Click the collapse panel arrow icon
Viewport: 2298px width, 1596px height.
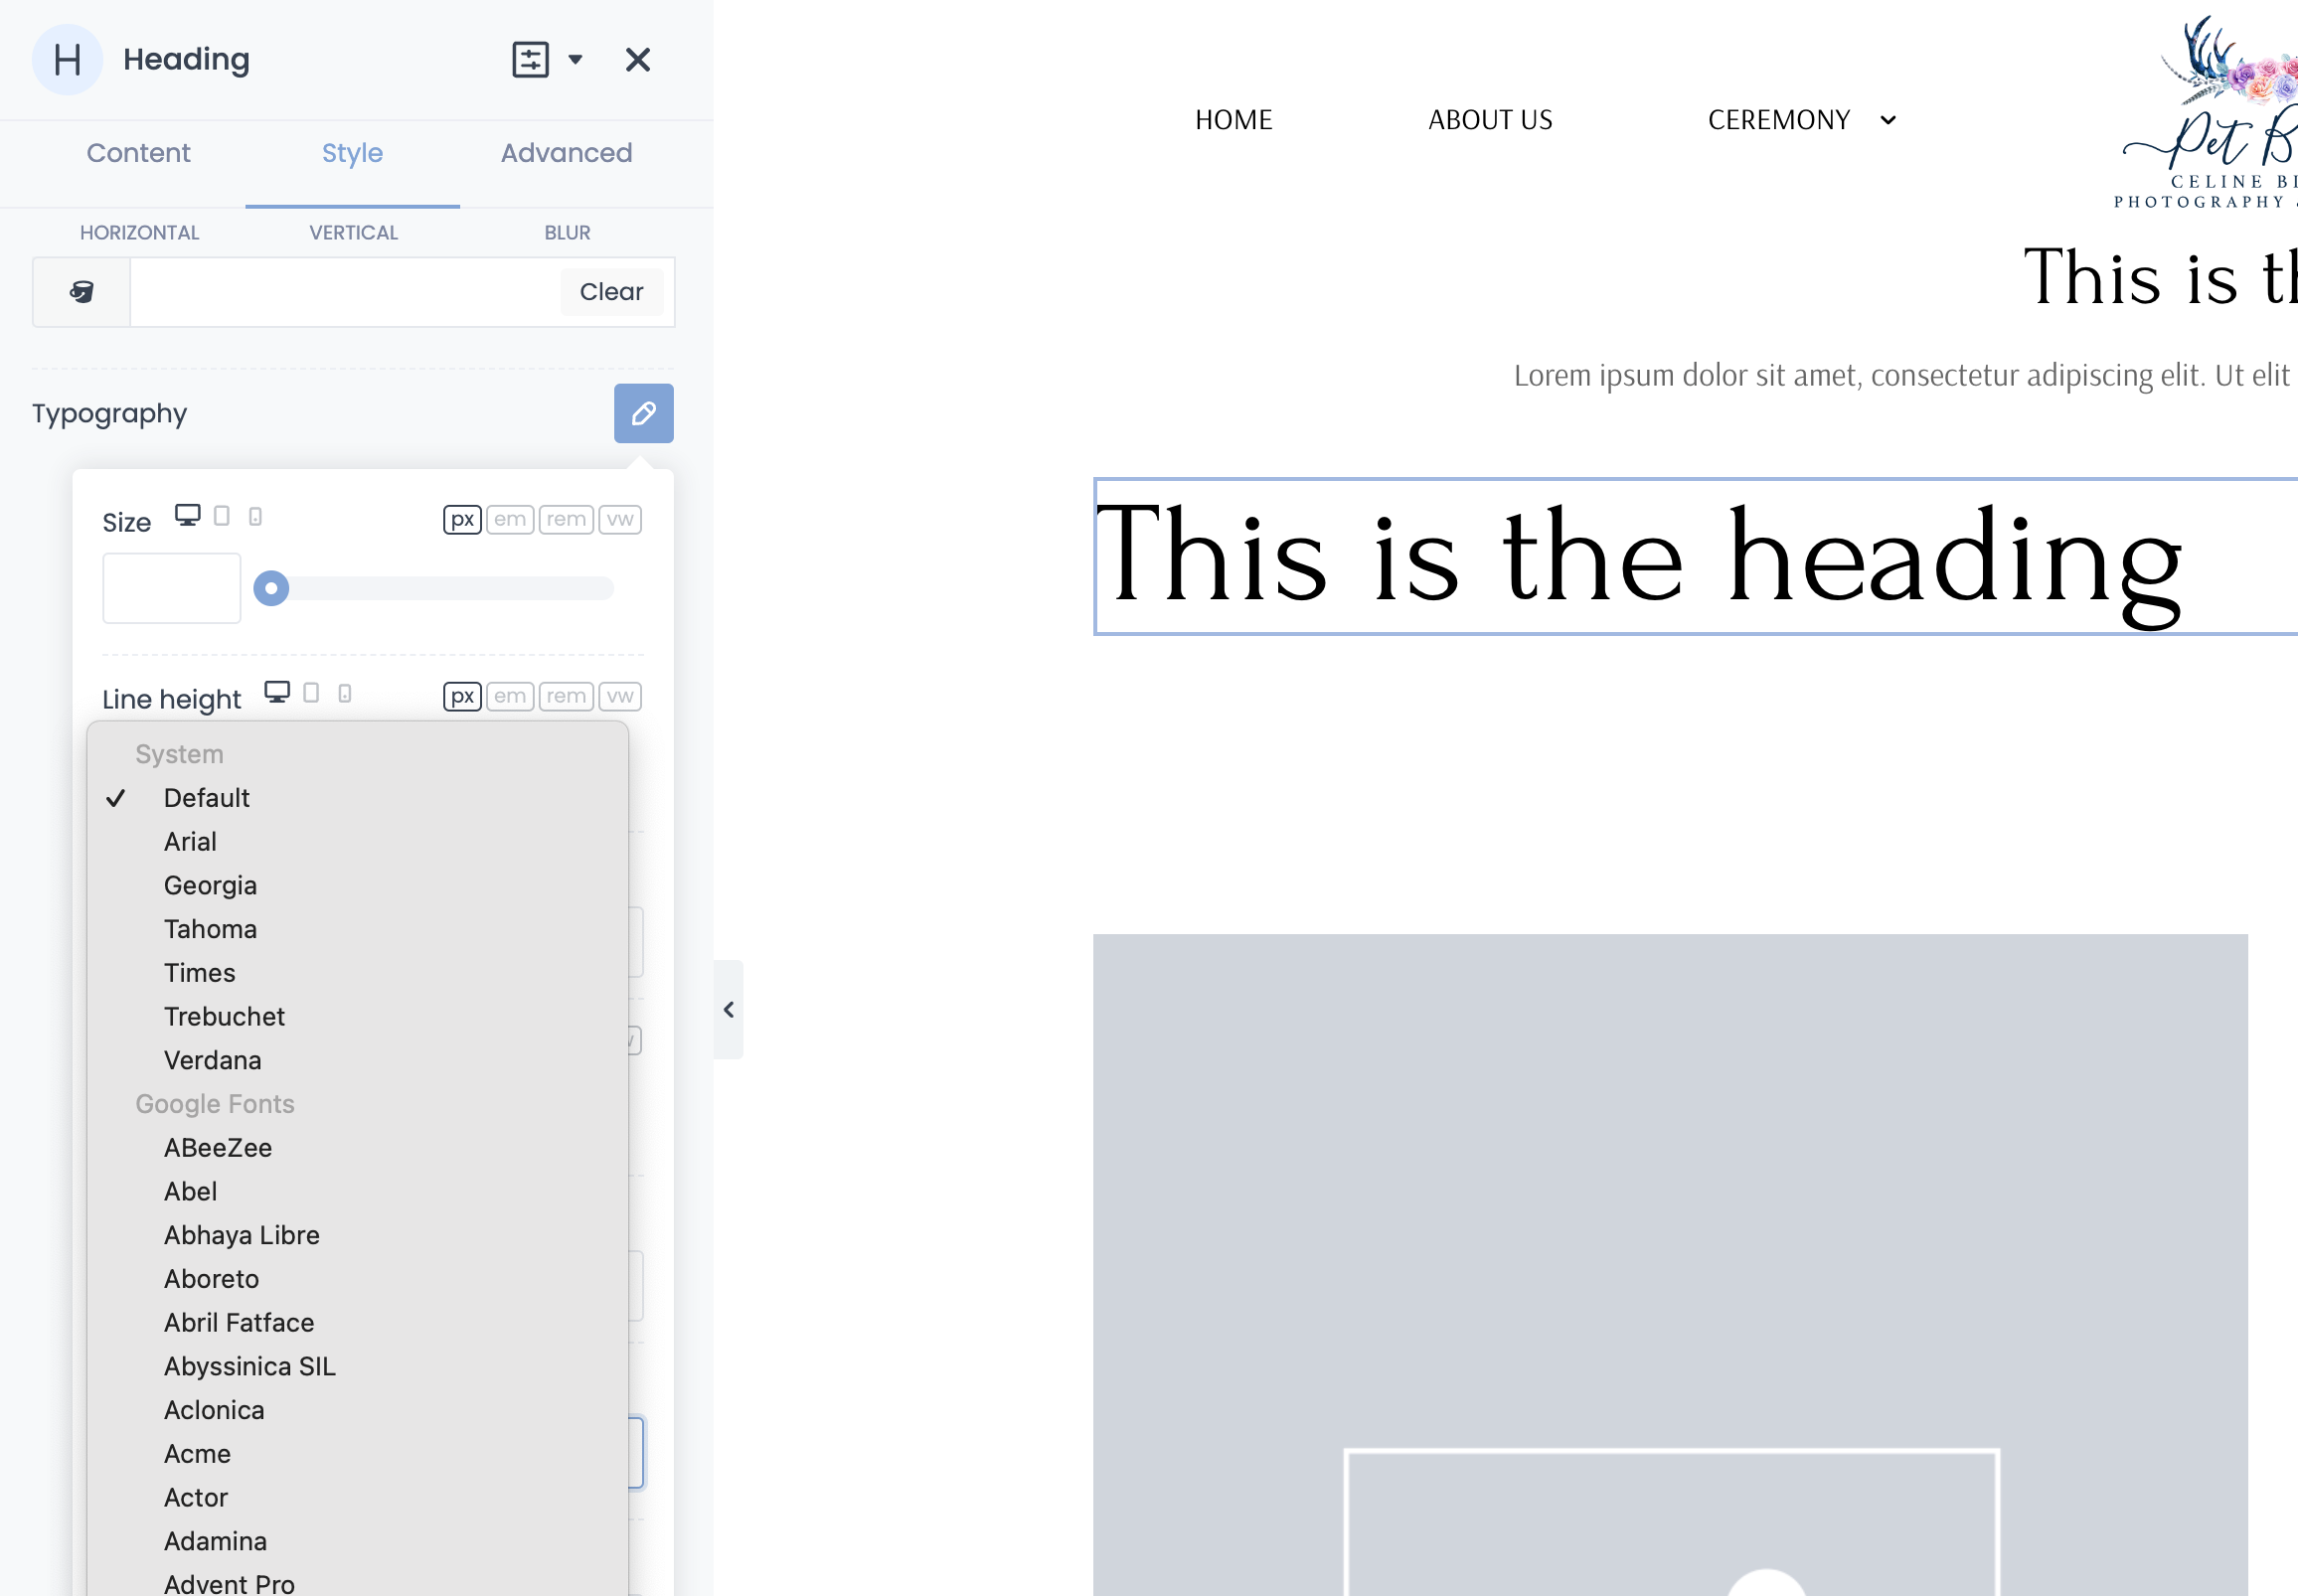click(729, 1010)
